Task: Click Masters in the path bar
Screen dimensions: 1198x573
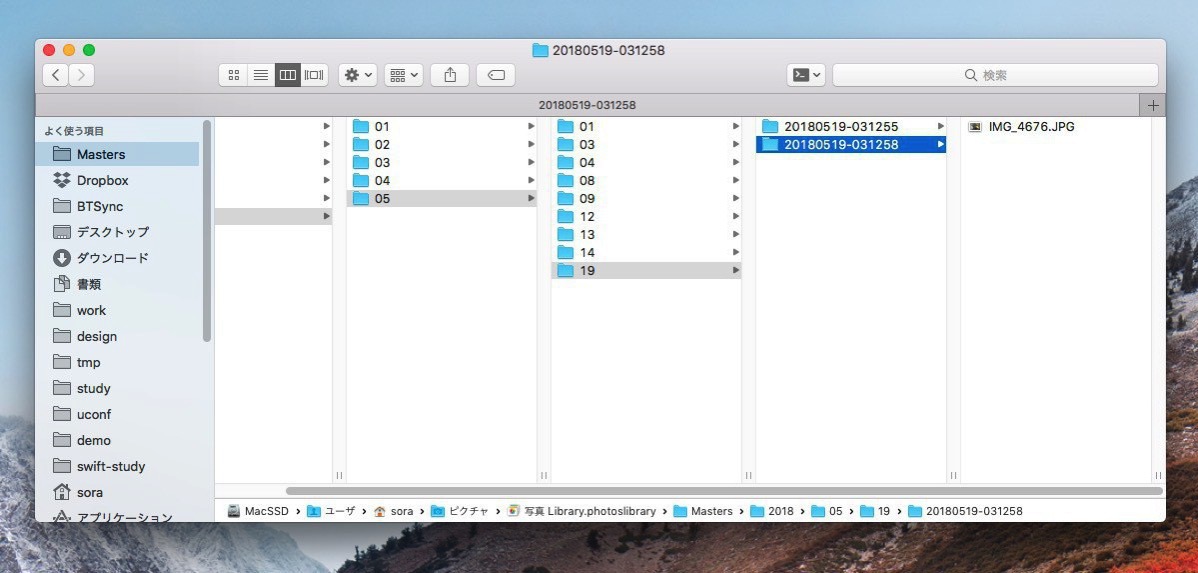Action: pyautogui.click(x=702, y=511)
